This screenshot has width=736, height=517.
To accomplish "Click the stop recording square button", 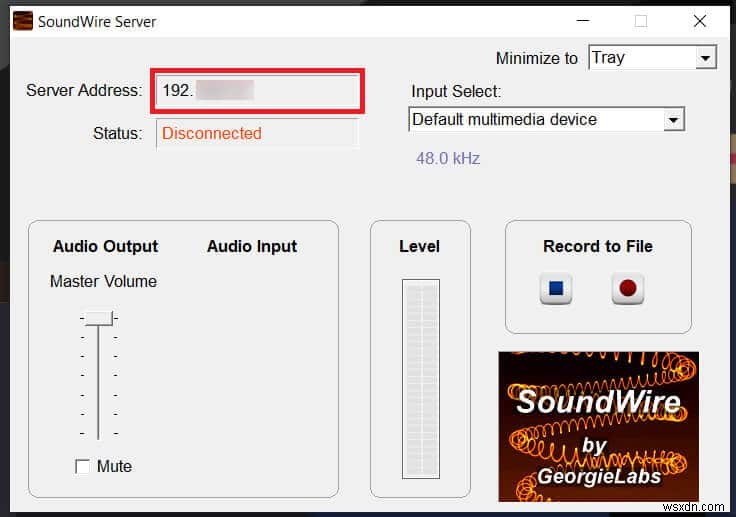I will click(556, 288).
